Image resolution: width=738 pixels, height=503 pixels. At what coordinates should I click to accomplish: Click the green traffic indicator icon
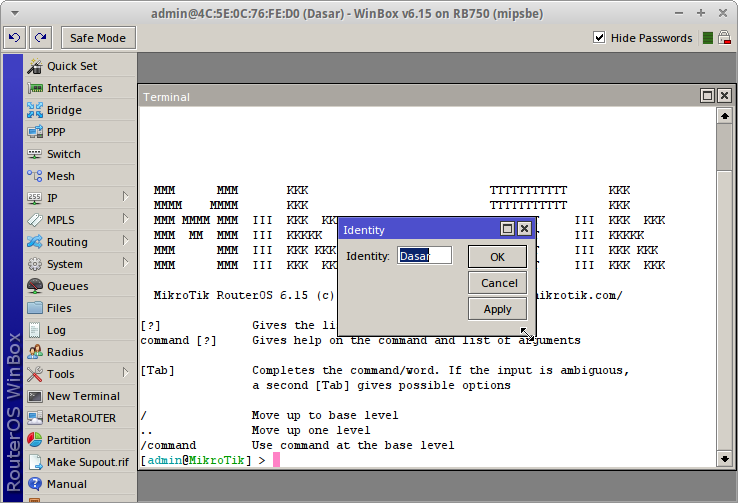(x=707, y=38)
